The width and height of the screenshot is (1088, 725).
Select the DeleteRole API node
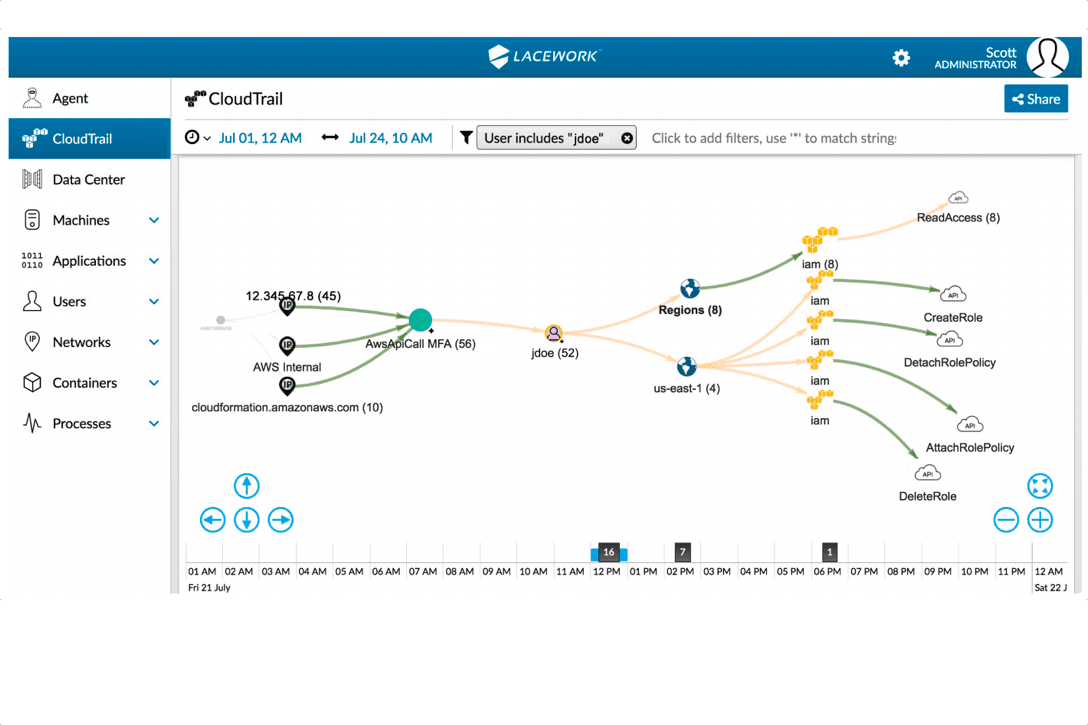tap(928, 474)
